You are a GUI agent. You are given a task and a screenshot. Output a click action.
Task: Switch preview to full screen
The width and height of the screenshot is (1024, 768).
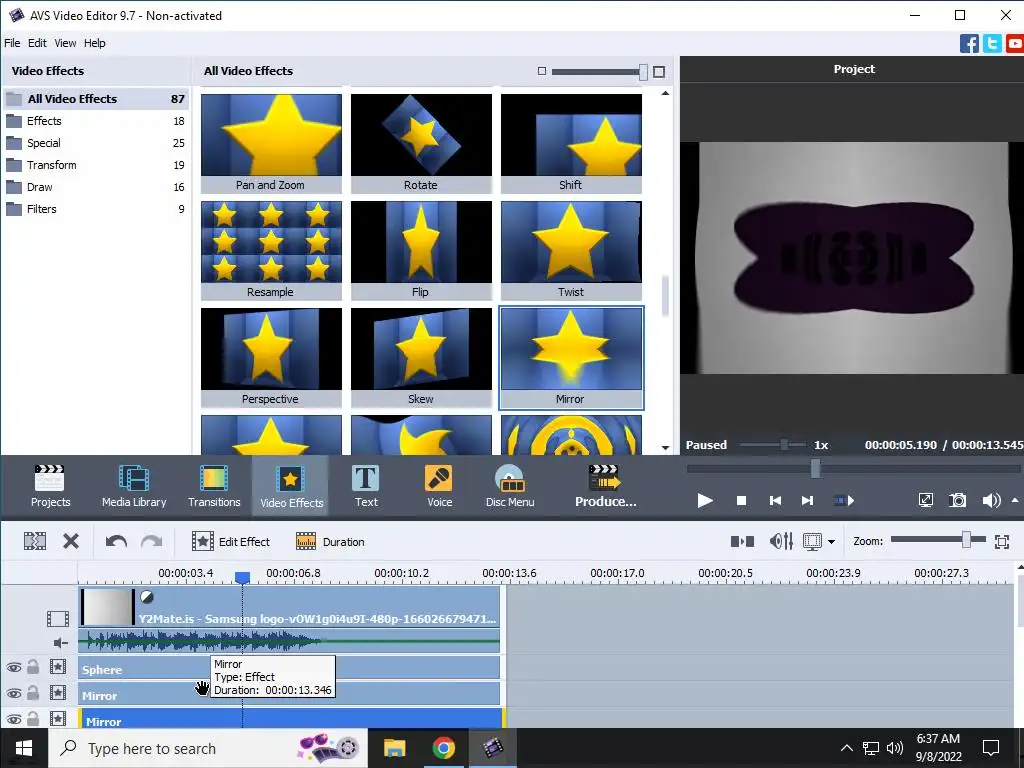[x=925, y=501]
